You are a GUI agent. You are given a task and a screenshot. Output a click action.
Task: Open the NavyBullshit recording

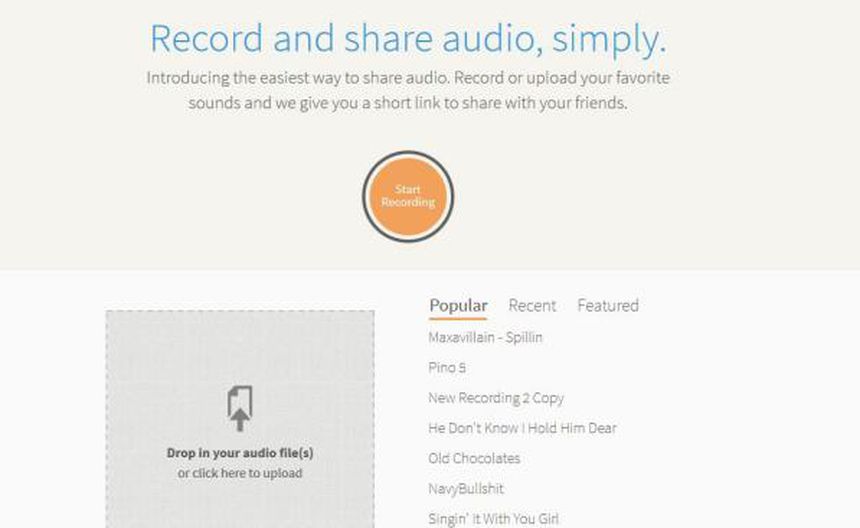tap(466, 489)
